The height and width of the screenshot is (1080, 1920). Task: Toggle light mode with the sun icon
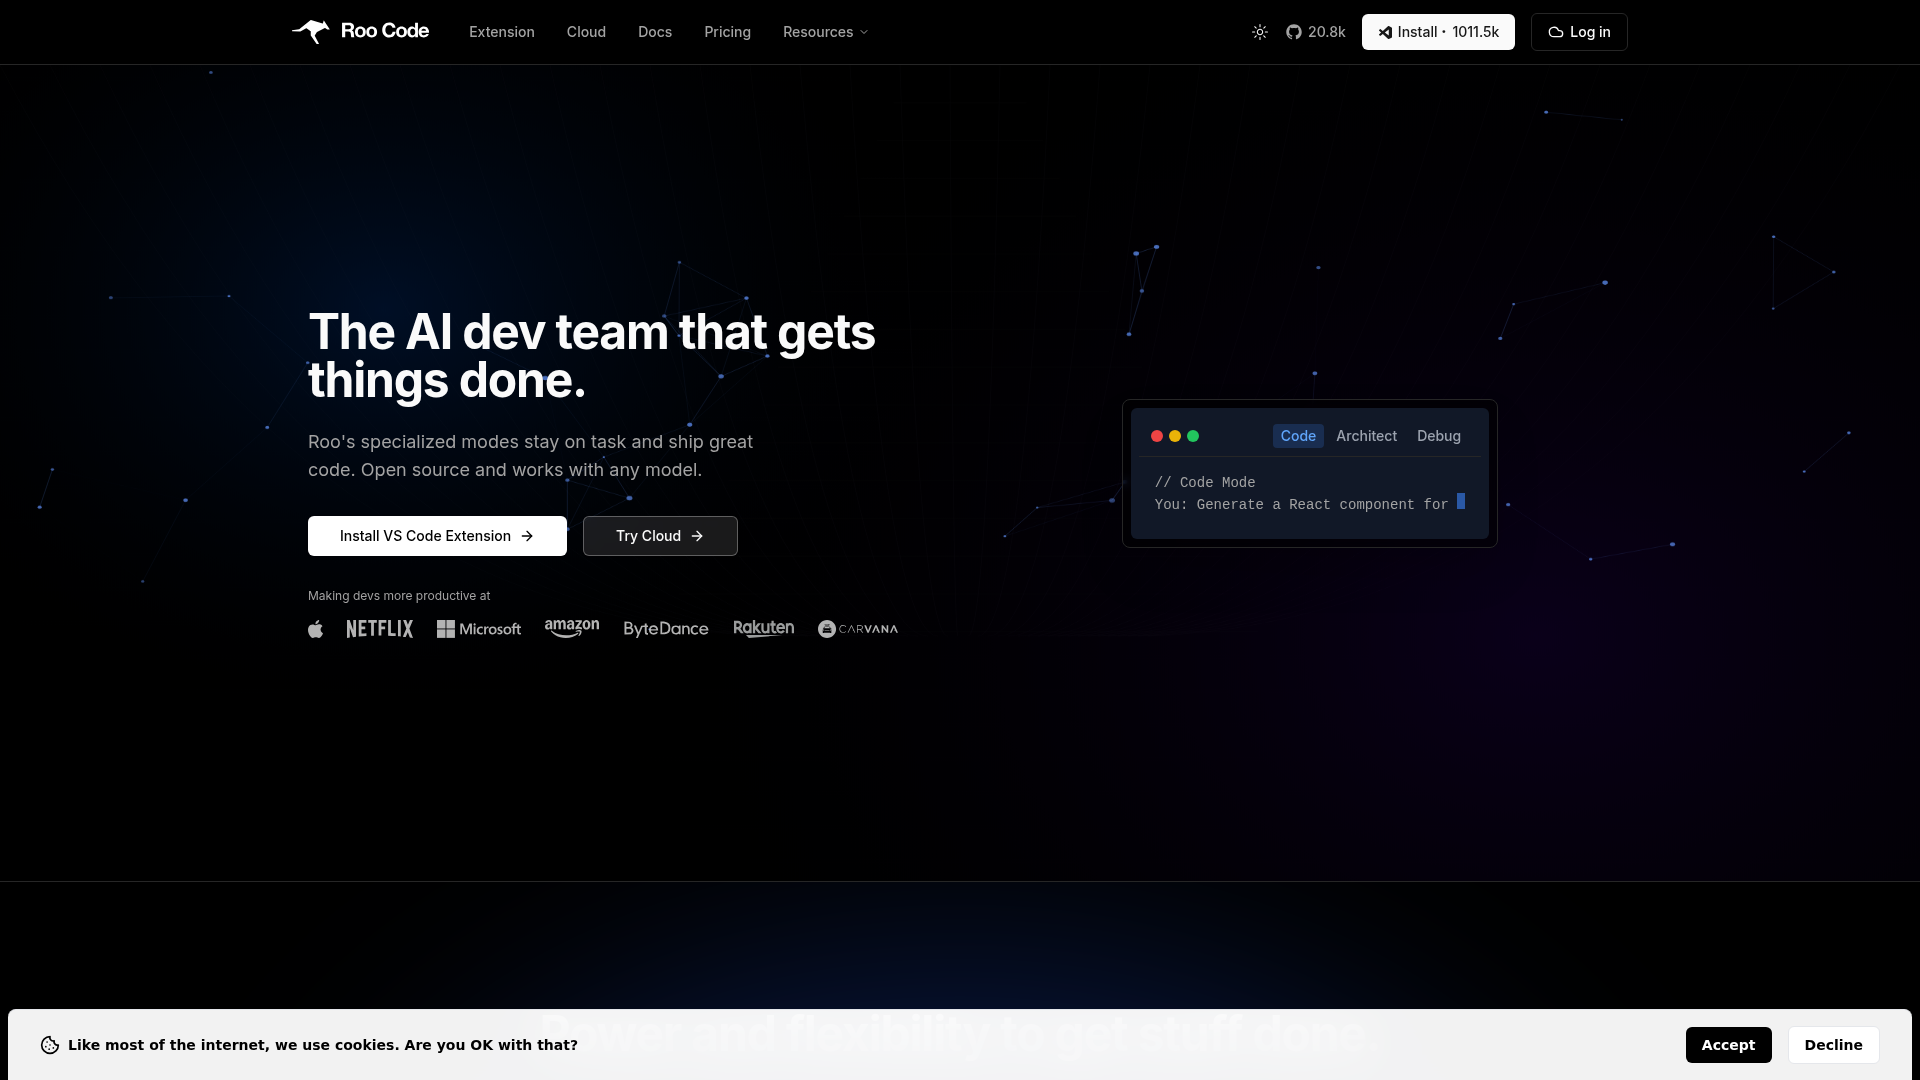click(1260, 31)
